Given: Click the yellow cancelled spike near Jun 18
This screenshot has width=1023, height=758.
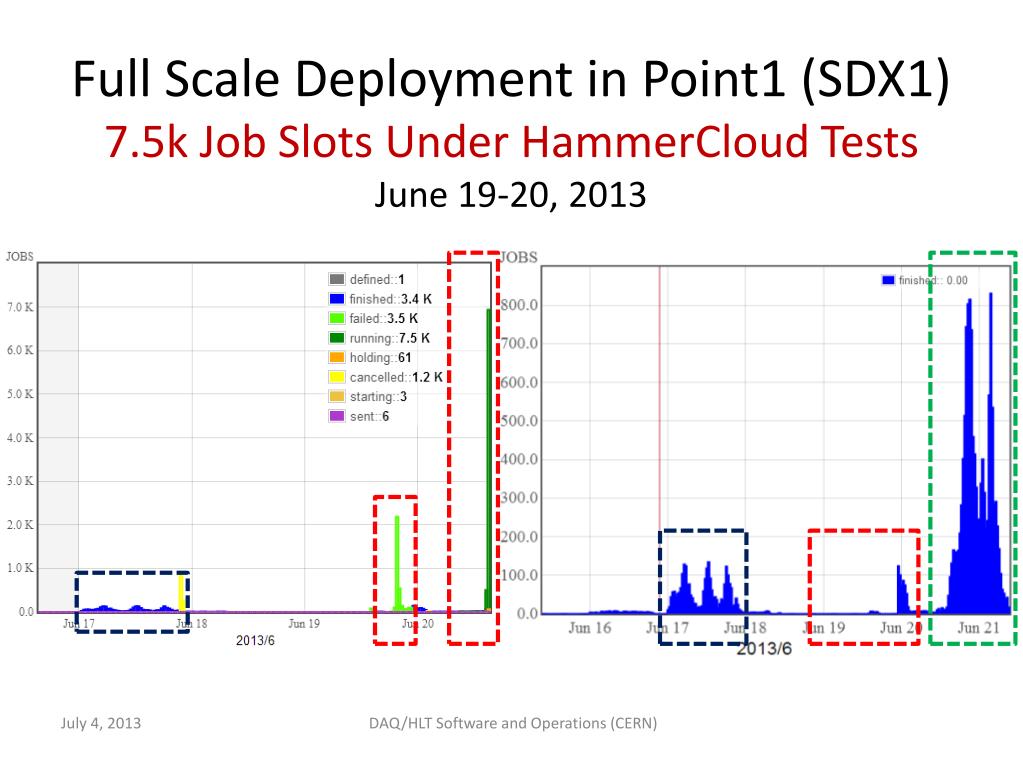Looking at the screenshot, I should [182, 593].
